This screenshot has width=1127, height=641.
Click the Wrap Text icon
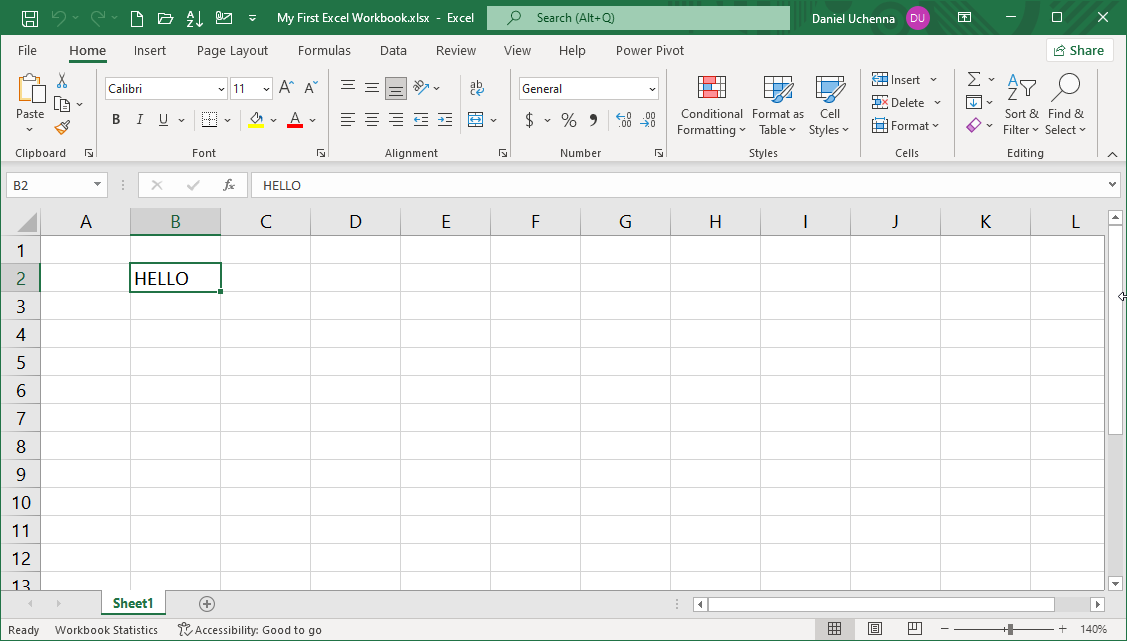(x=477, y=88)
